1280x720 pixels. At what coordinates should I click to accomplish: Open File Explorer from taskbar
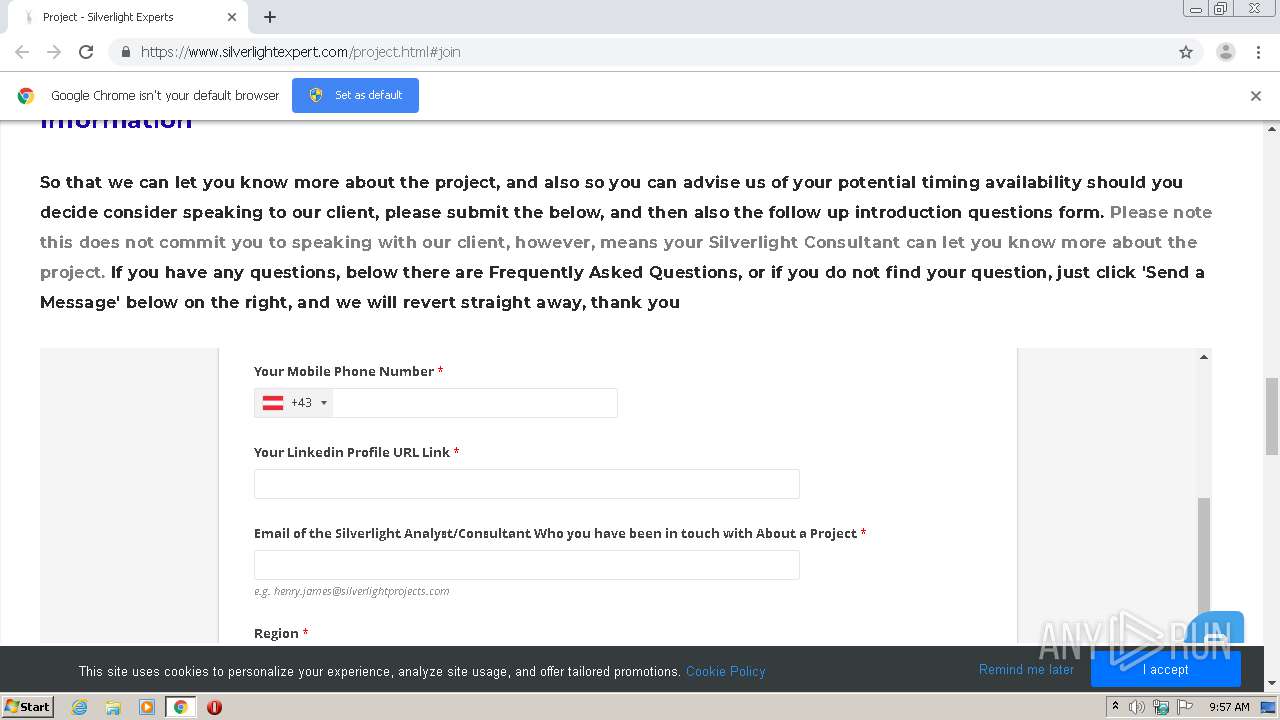113,707
